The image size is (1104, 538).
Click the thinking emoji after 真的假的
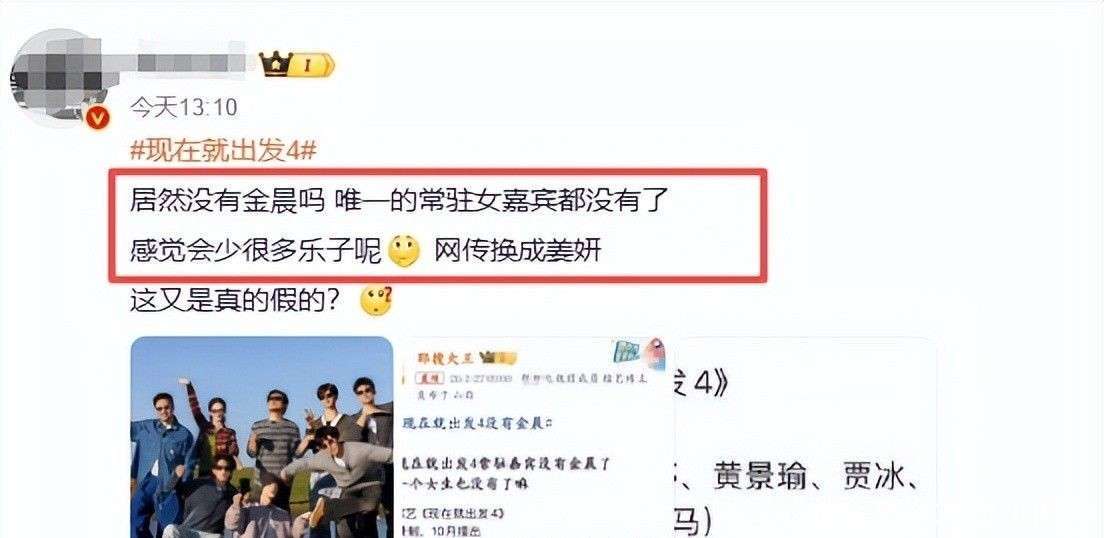(375, 301)
